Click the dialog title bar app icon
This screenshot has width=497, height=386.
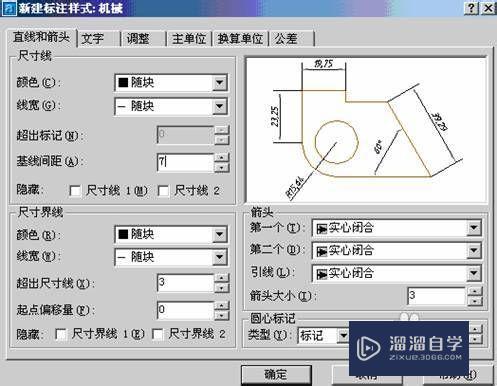tap(9, 8)
